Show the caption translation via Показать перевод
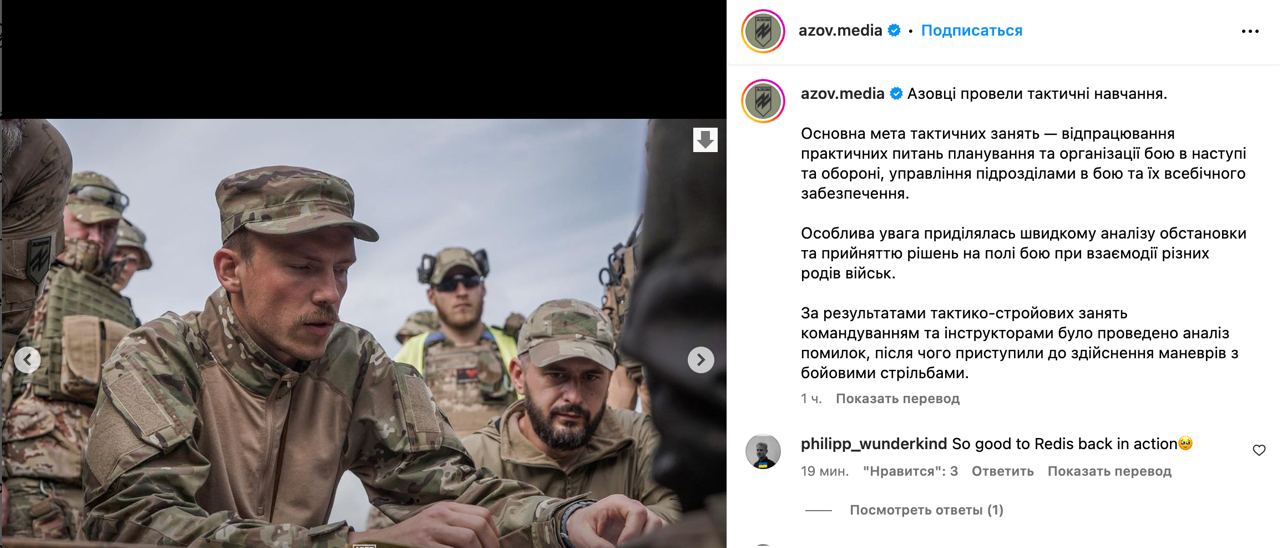Image resolution: width=1280 pixels, height=548 pixels. [897, 398]
